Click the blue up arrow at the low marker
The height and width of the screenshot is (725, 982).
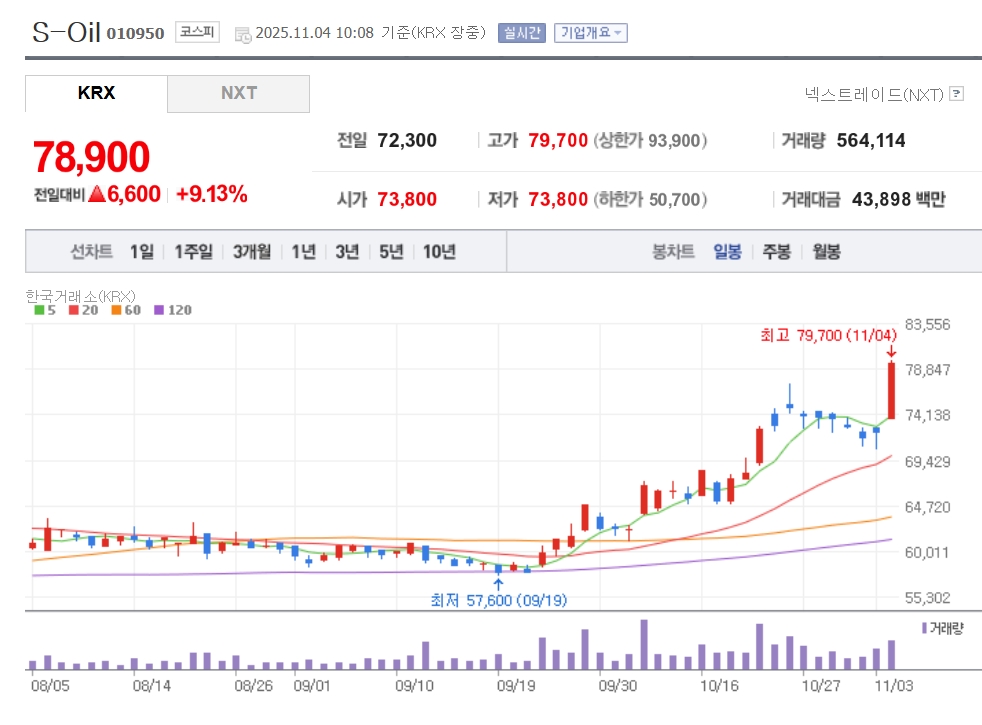coord(498,583)
